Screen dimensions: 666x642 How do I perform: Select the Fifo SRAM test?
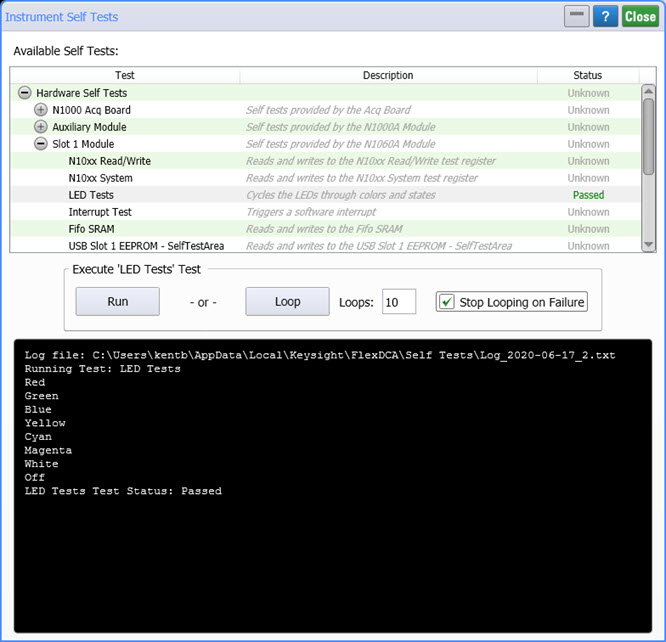point(91,229)
